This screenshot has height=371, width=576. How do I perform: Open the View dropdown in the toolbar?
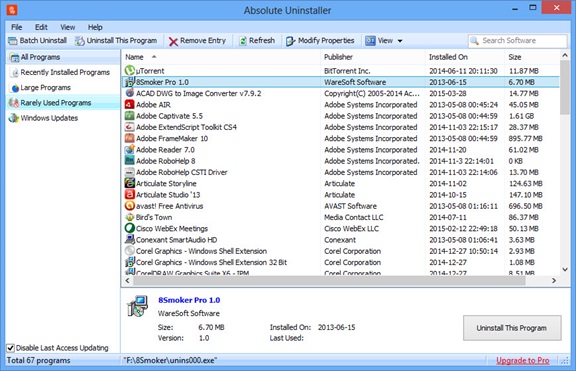(x=384, y=41)
